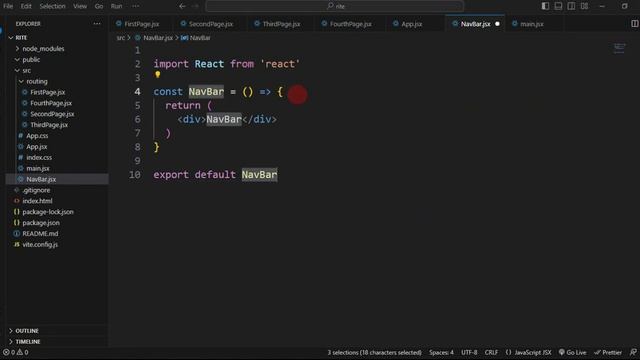Open the View menu
The width and height of the screenshot is (640, 360).
click(x=80, y=6)
